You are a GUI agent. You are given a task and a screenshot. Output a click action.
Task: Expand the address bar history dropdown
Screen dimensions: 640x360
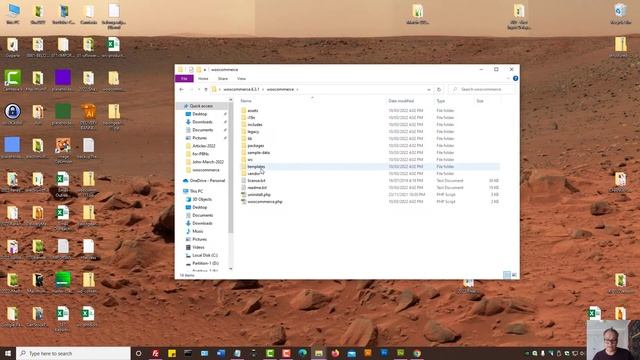(429, 89)
